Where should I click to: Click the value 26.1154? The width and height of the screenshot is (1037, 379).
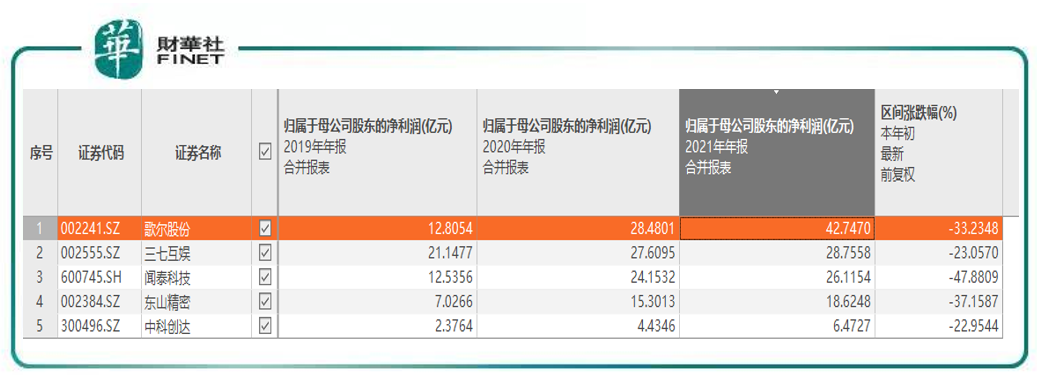point(848,278)
